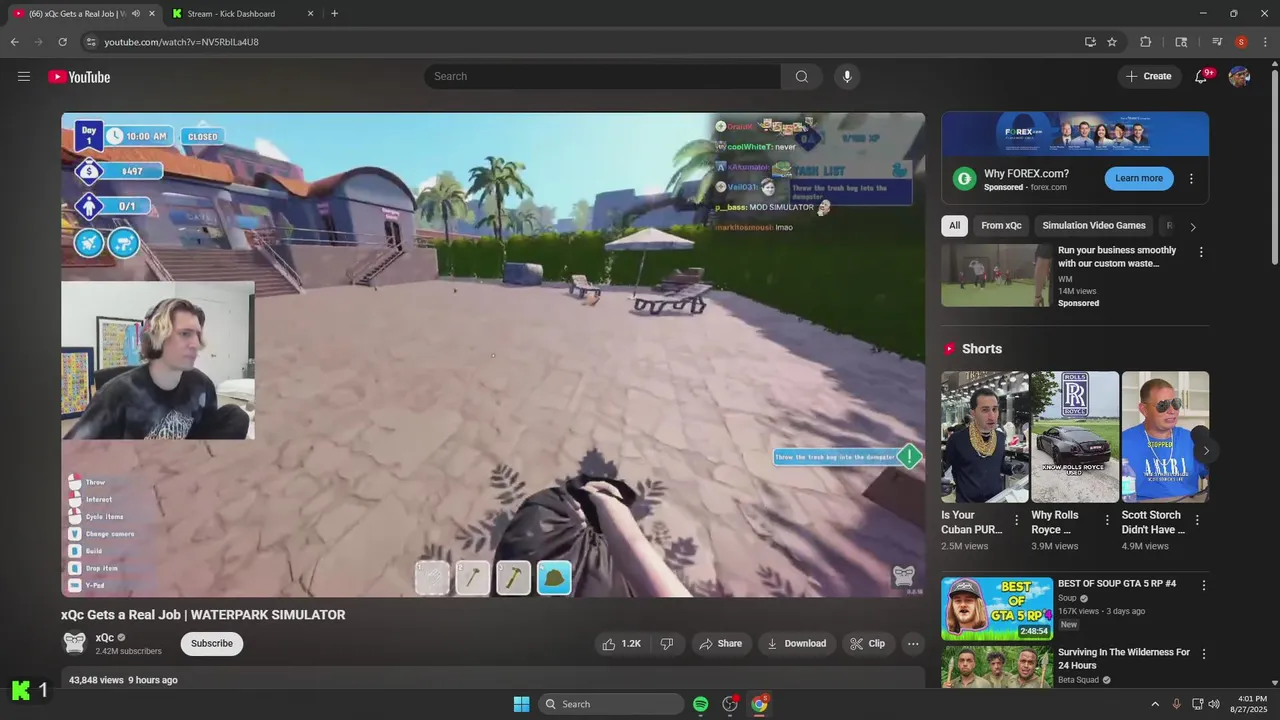Open the Is Your Cuban short thumbnail
This screenshot has width=1280, height=720.
[984, 437]
